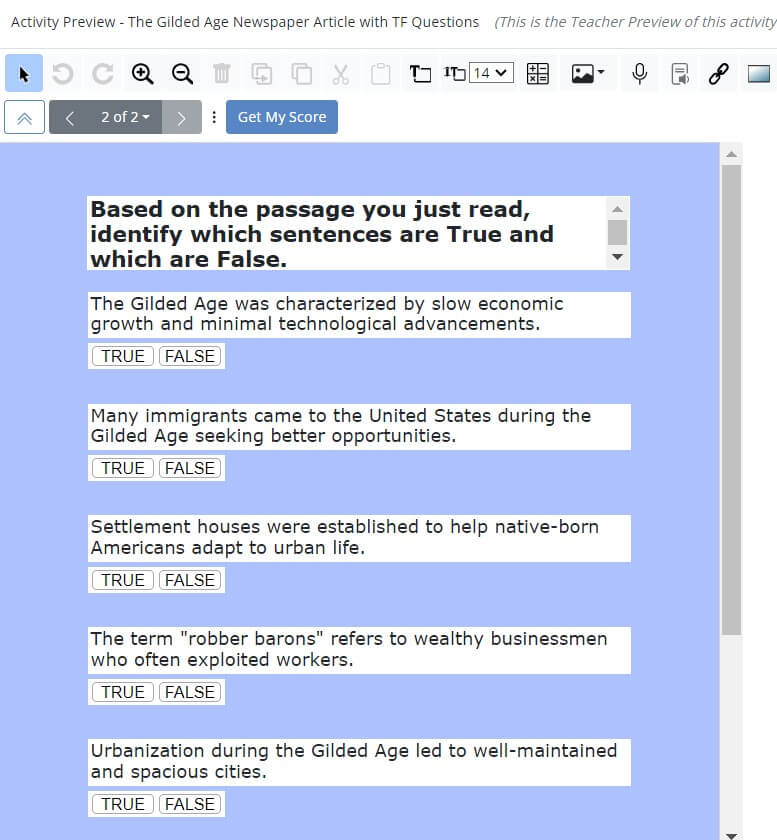Select FALSE for immigrants seeking opportunities statement
This screenshot has height=840, width=777.
190,468
